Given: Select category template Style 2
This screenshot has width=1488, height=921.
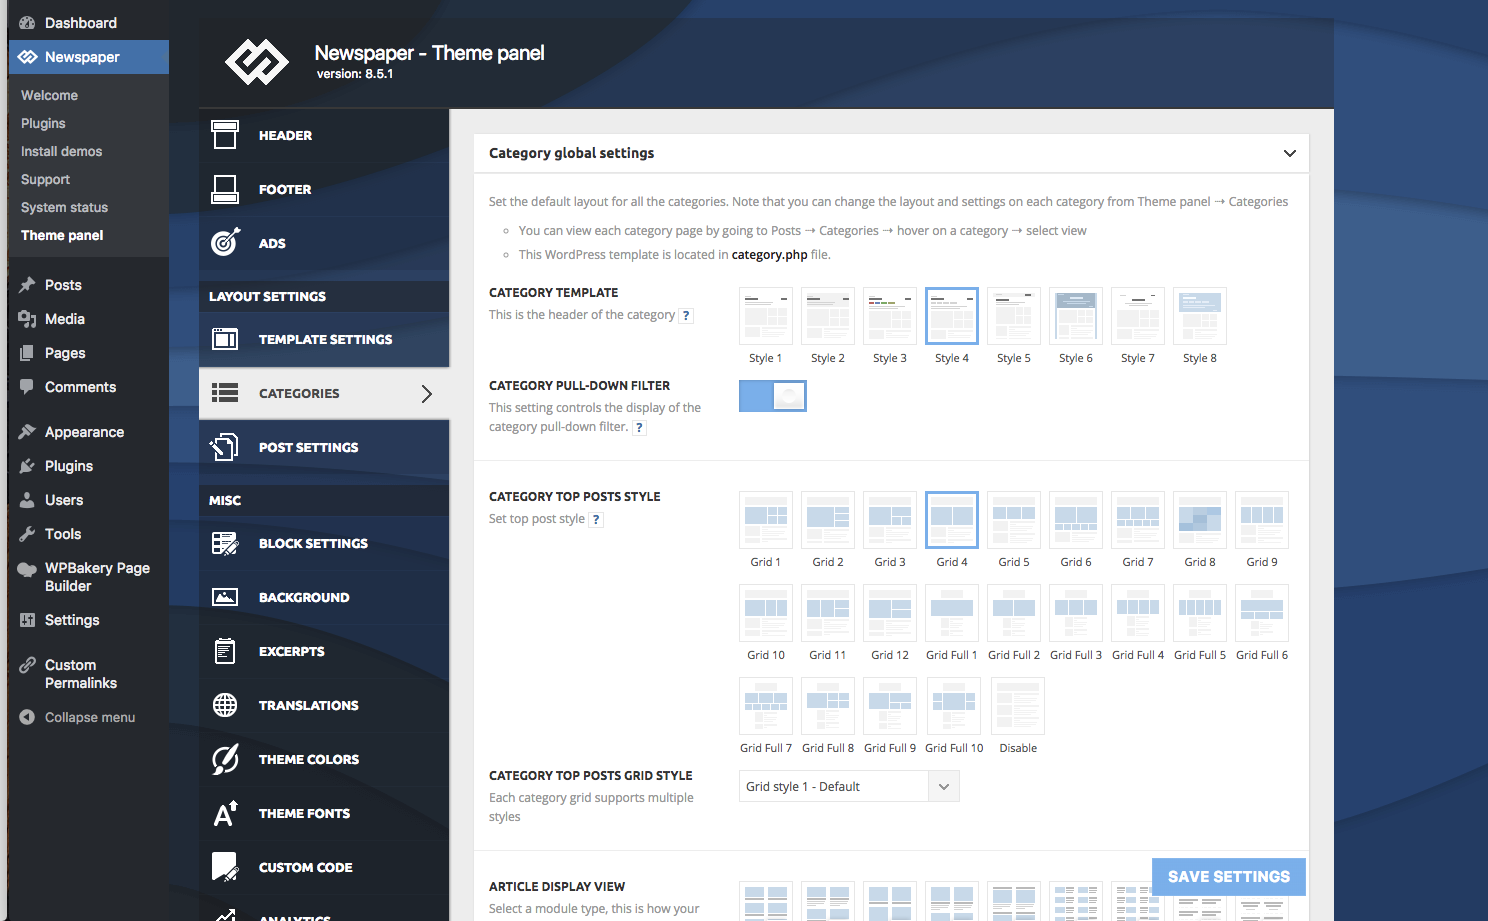Looking at the screenshot, I should tap(828, 316).
